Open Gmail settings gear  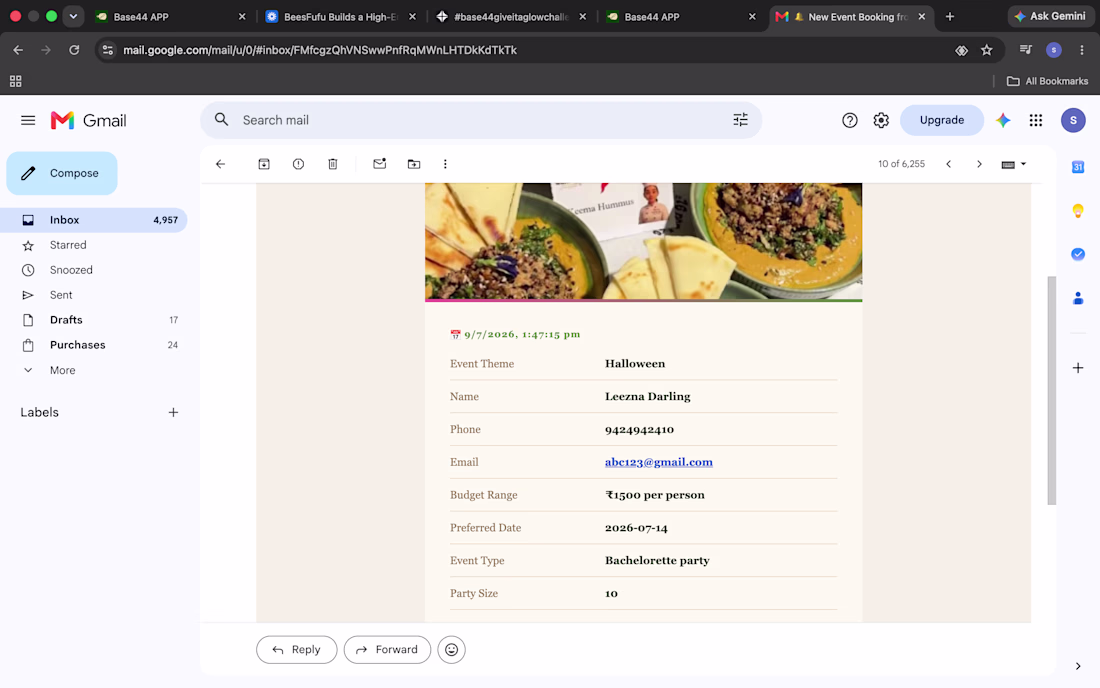coord(881,121)
